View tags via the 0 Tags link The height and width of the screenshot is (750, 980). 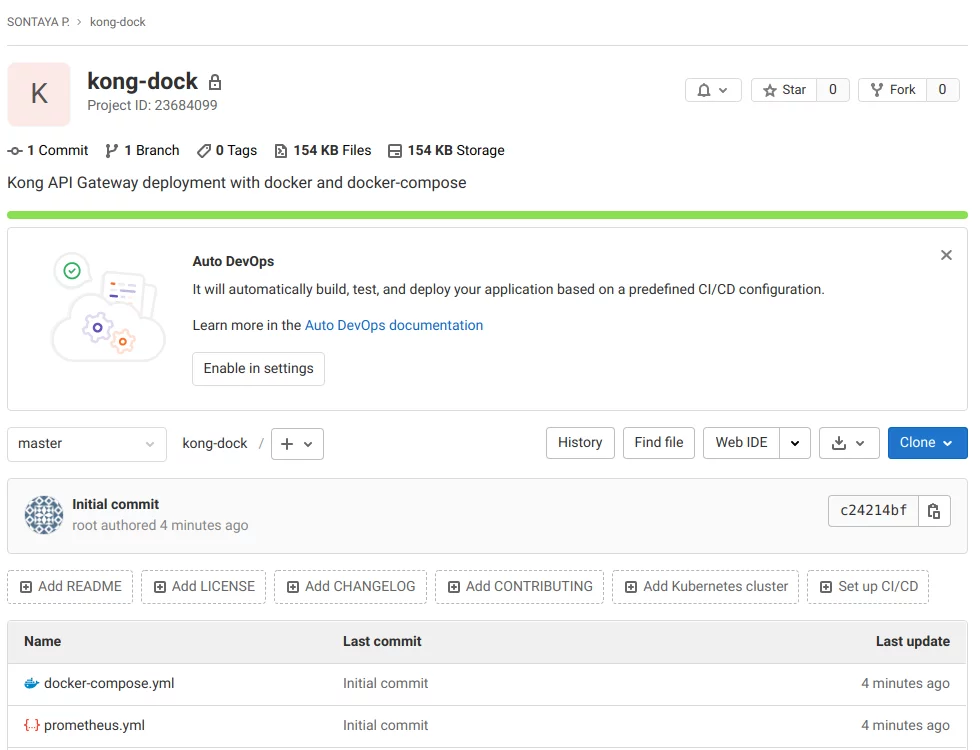[226, 150]
